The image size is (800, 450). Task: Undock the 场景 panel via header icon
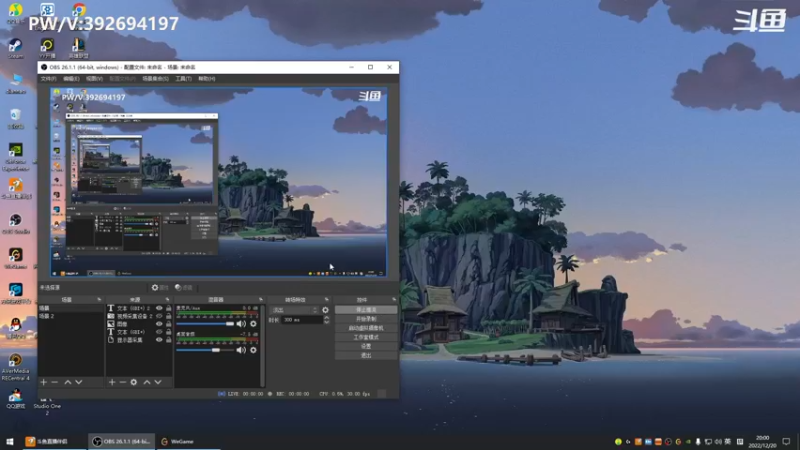tap(99, 299)
